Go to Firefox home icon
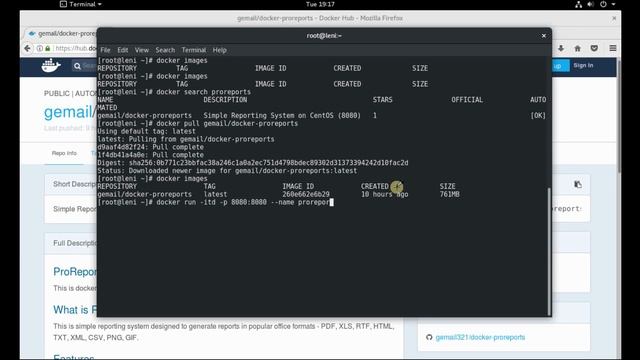Viewport: 640px width, 360px height. click(x=578, y=48)
